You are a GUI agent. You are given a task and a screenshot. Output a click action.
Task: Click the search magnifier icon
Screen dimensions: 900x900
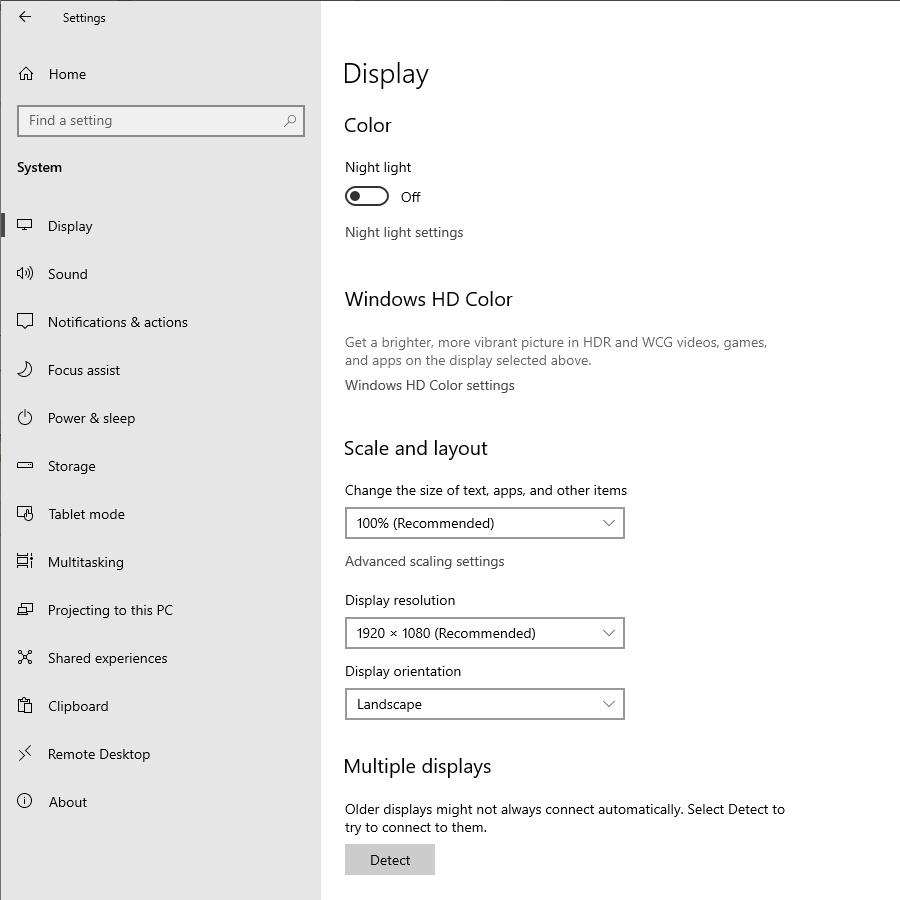click(290, 121)
